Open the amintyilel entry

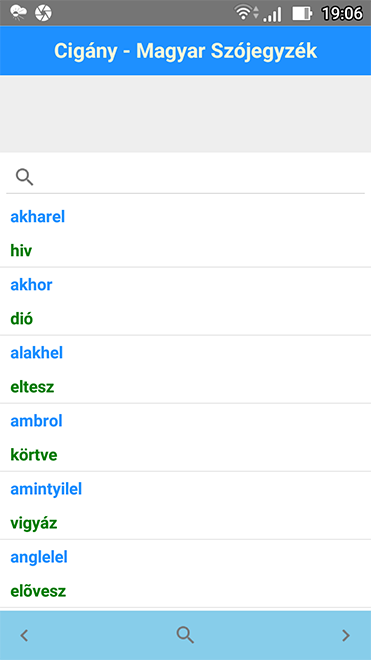pyautogui.click(x=185, y=506)
